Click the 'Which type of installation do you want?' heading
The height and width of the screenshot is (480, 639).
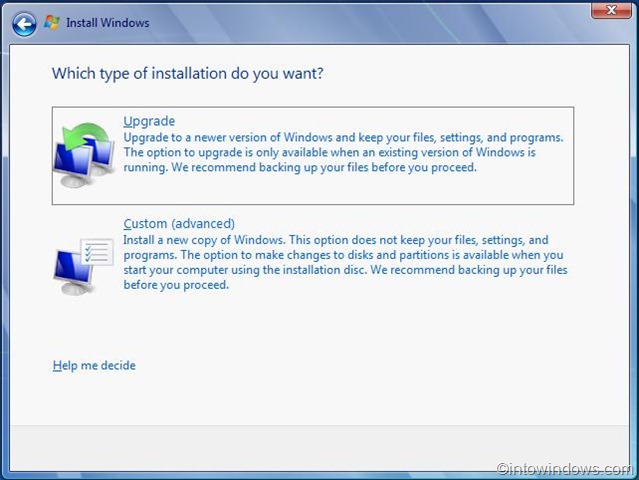tap(187, 74)
